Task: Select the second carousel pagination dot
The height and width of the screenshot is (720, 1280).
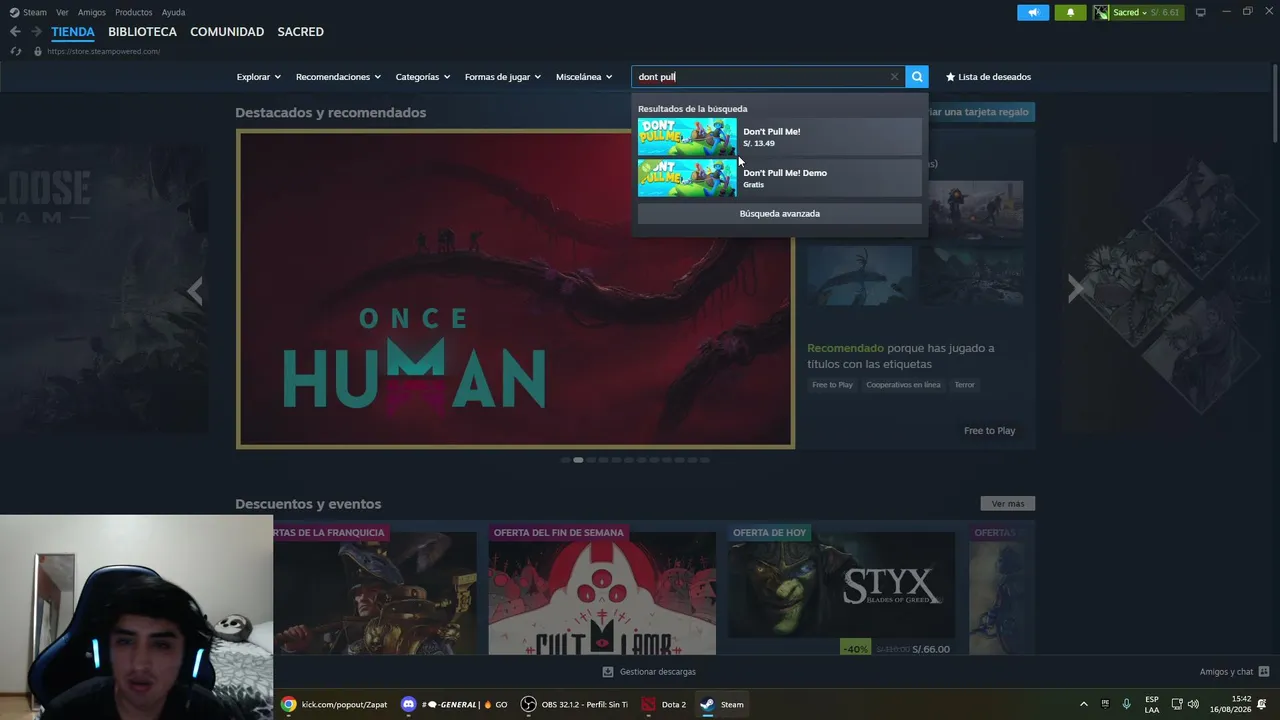Action: point(578,460)
